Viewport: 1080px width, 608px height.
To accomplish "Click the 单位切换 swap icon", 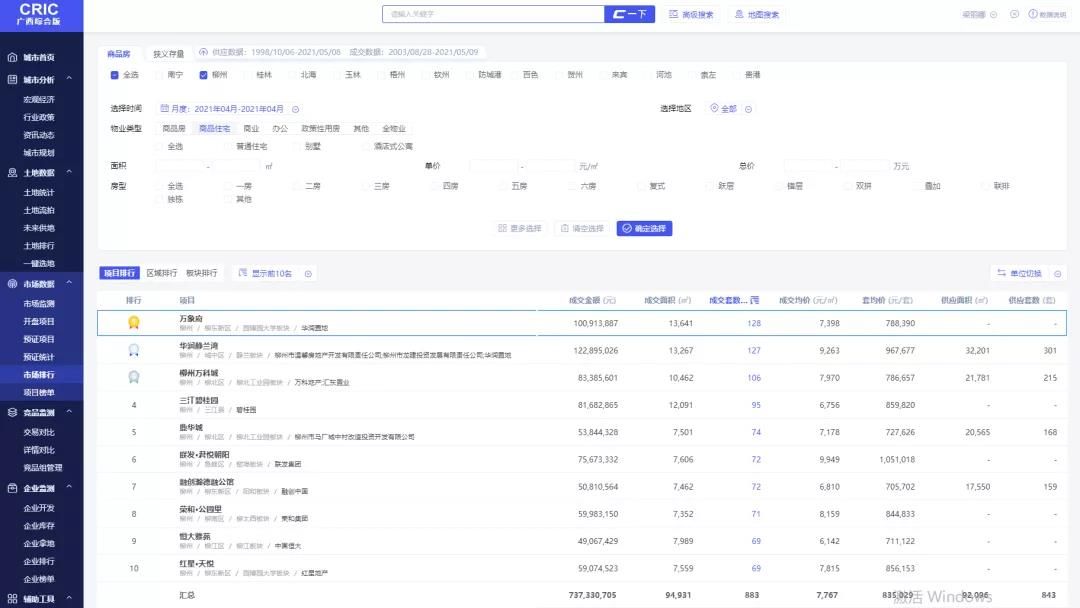I will click(x=1001, y=273).
